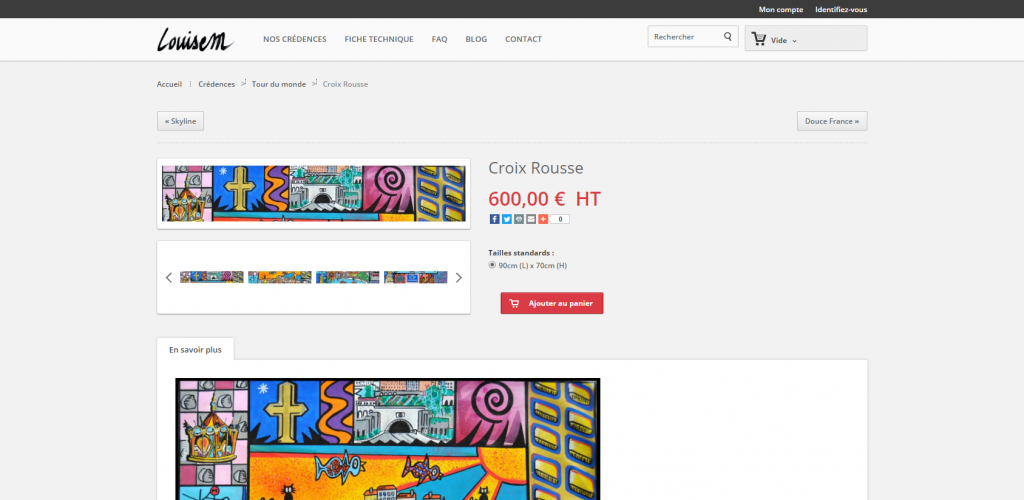The width and height of the screenshot is (1024, 500).
Task: Add to cart with Ajouter au panier
Action: pyautogui.click(x=552, y=303)
